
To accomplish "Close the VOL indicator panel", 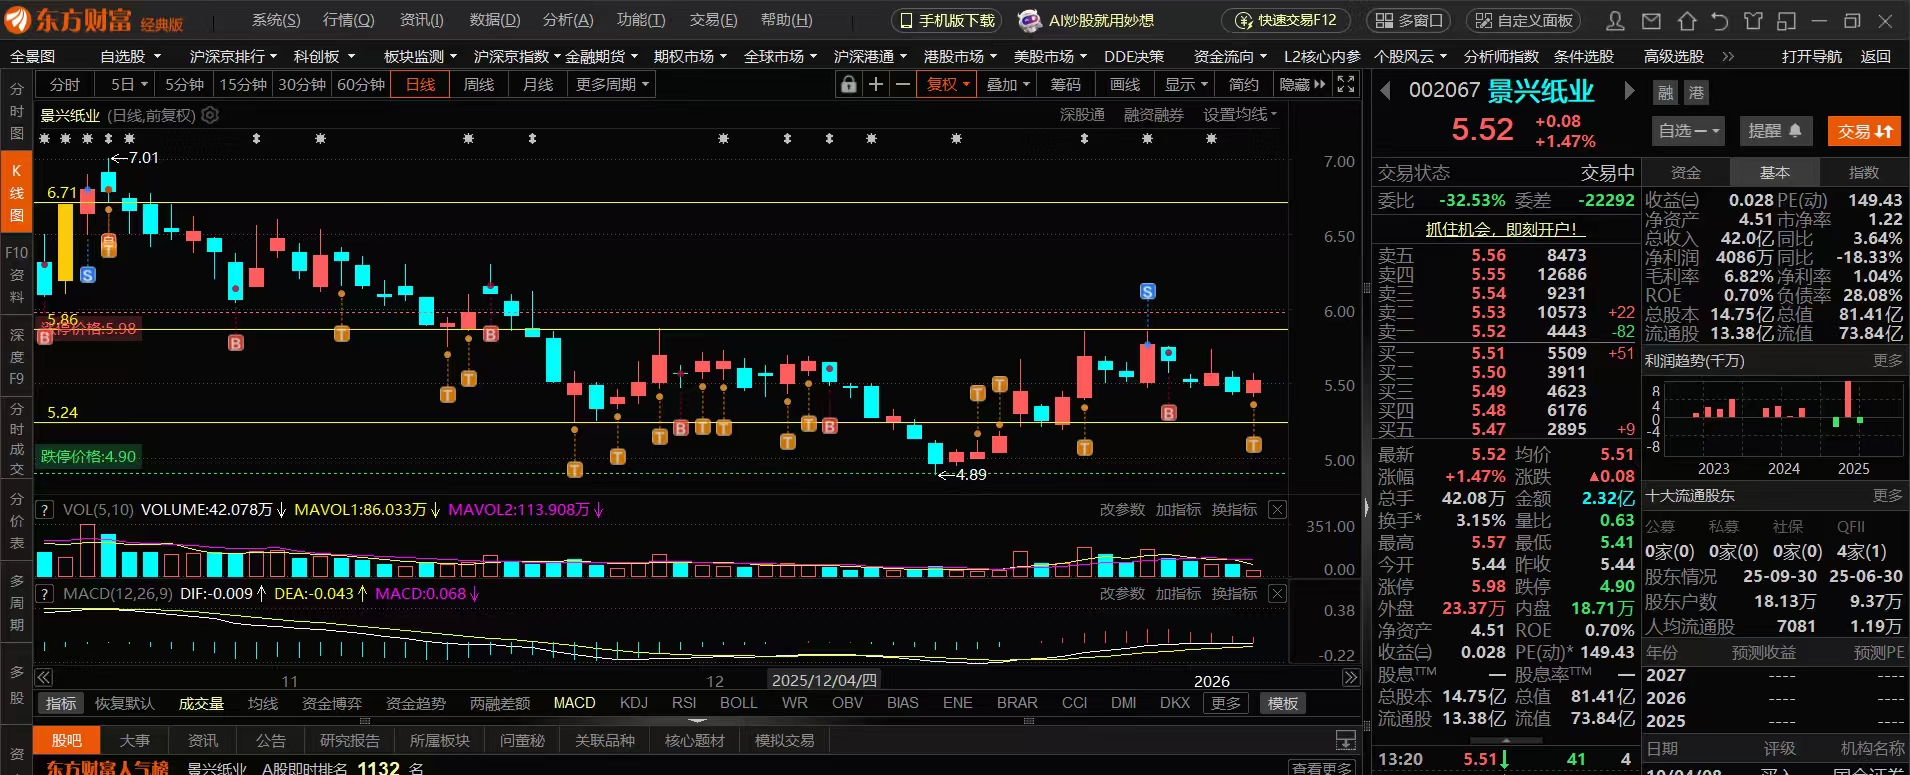I will (1277, 510).
